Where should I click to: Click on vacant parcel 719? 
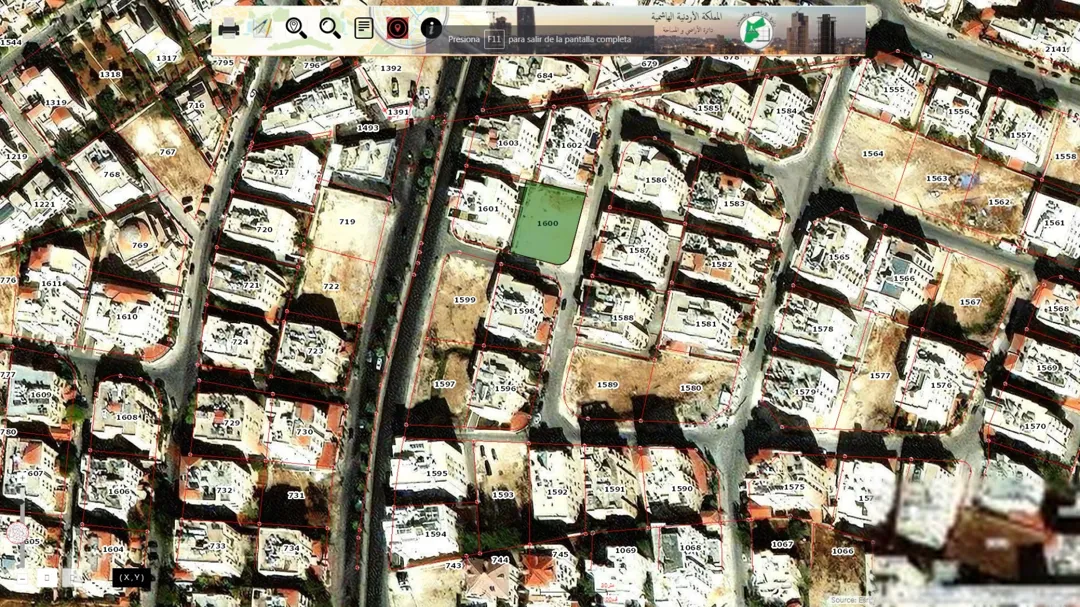tap(347, 222)
